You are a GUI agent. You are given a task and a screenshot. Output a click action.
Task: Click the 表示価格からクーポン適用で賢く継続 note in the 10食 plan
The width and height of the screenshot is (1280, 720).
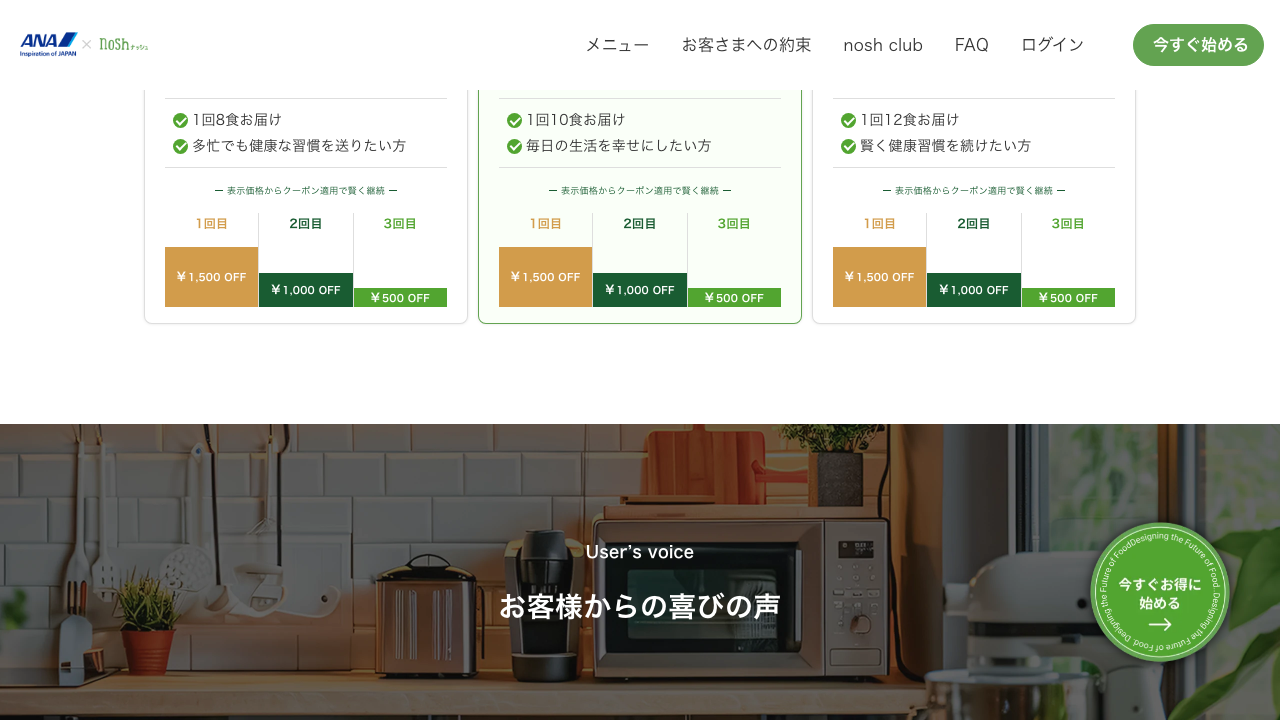(640, 190)
